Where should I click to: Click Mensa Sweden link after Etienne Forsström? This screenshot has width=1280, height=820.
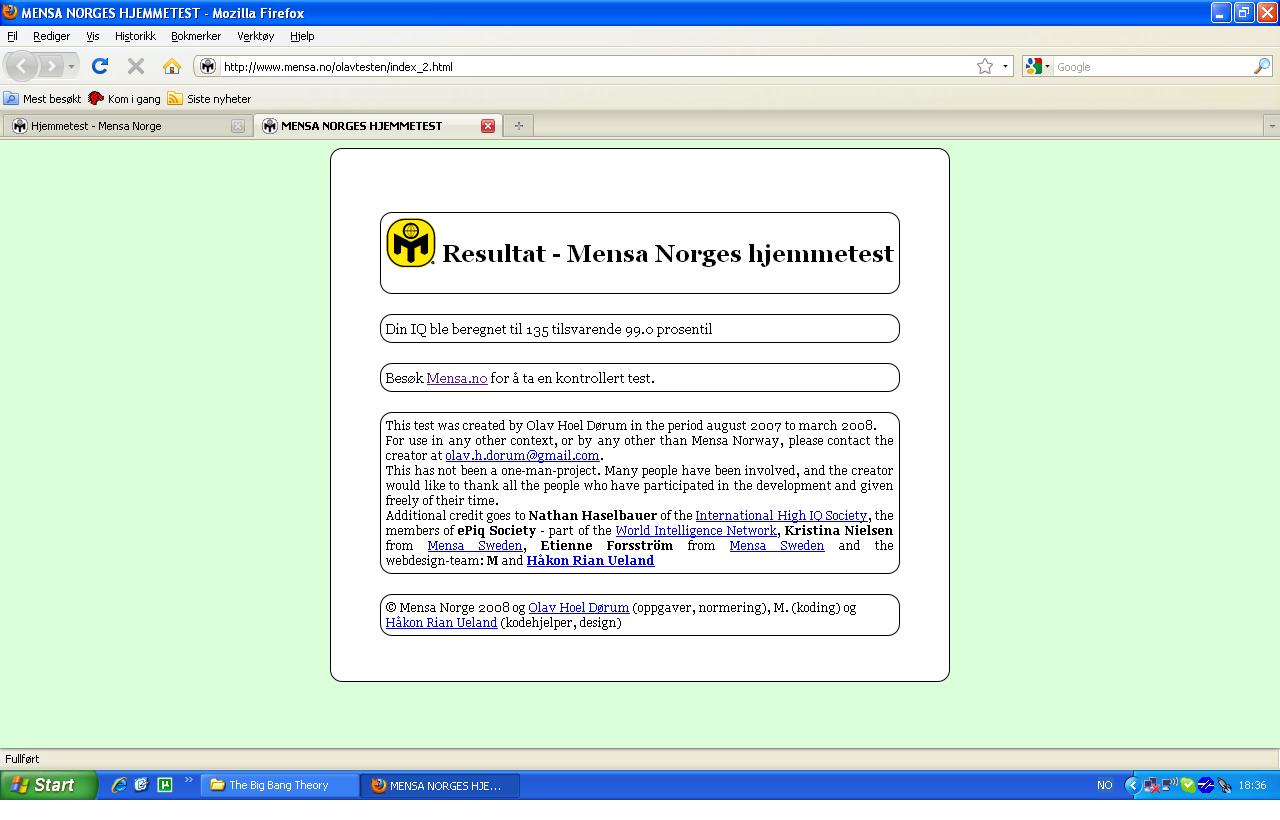pos(777,545)
